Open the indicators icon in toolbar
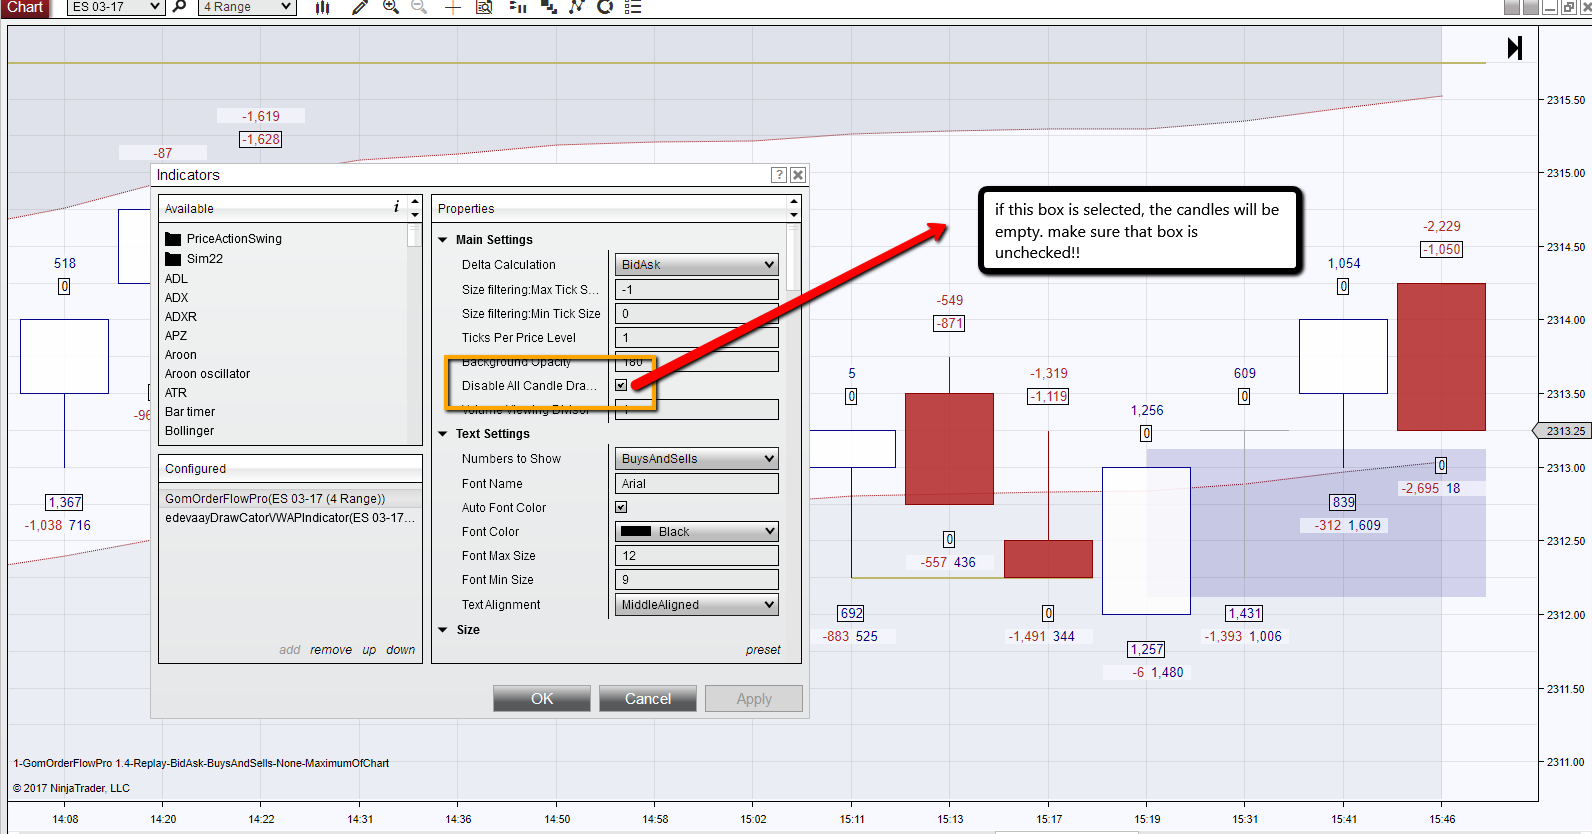Screen dimensions: 1592x834 (576, 7)
